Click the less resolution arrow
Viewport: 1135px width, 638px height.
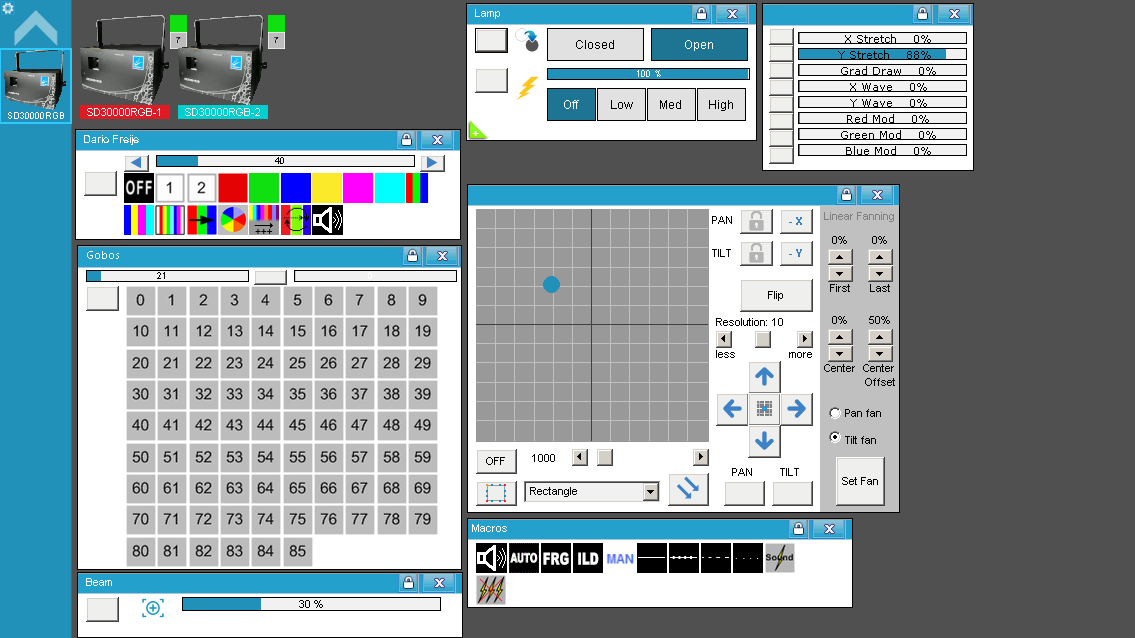723,339
